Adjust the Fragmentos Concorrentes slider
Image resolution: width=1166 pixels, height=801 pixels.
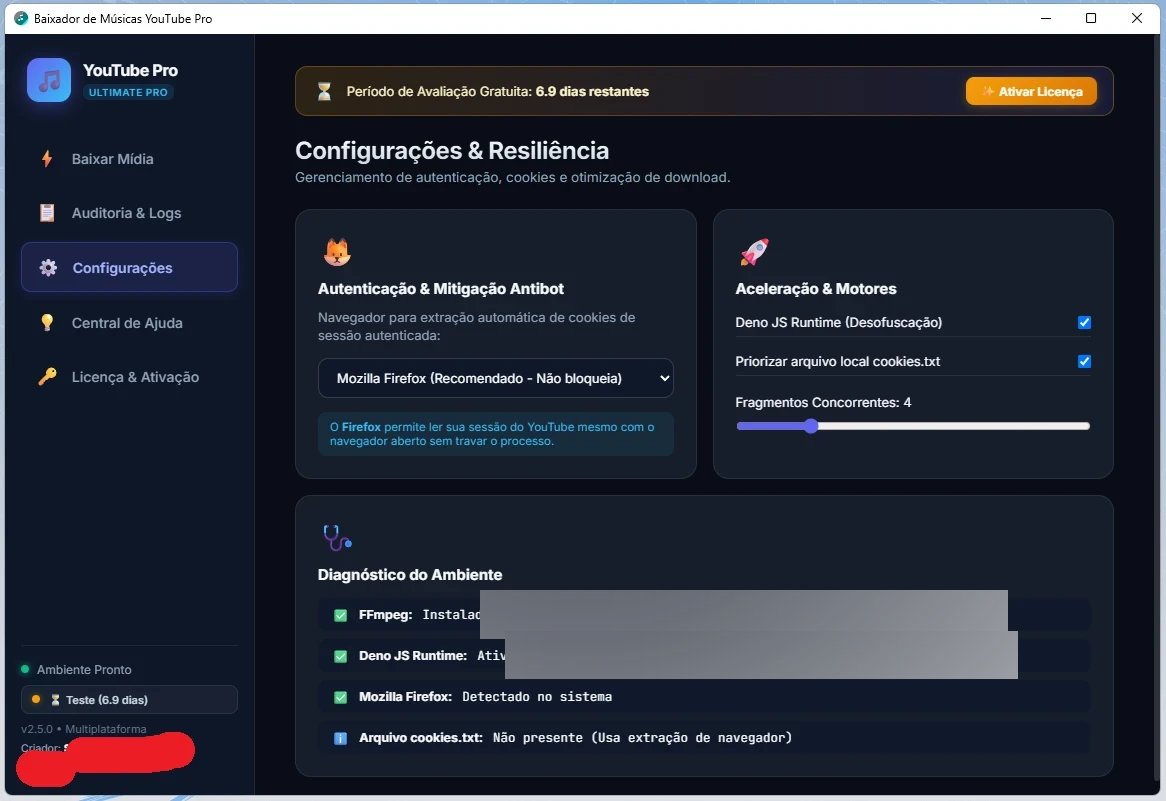(912, 426)
